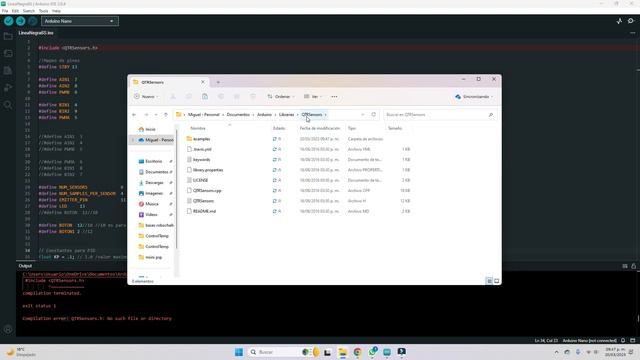
Task: Open the recent locations chevron in File Explorer
Action: coord(156,115)
